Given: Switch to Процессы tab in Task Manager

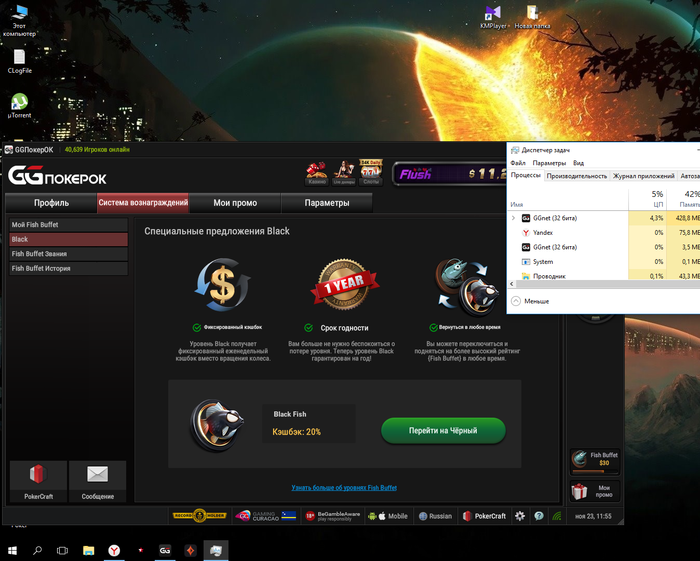Looking at the screenshot, I should click(525, 175).
